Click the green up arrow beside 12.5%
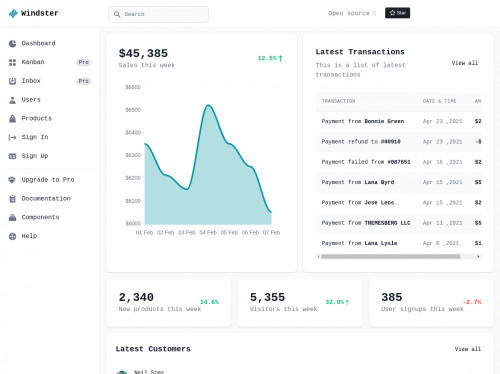 point(280,58)
